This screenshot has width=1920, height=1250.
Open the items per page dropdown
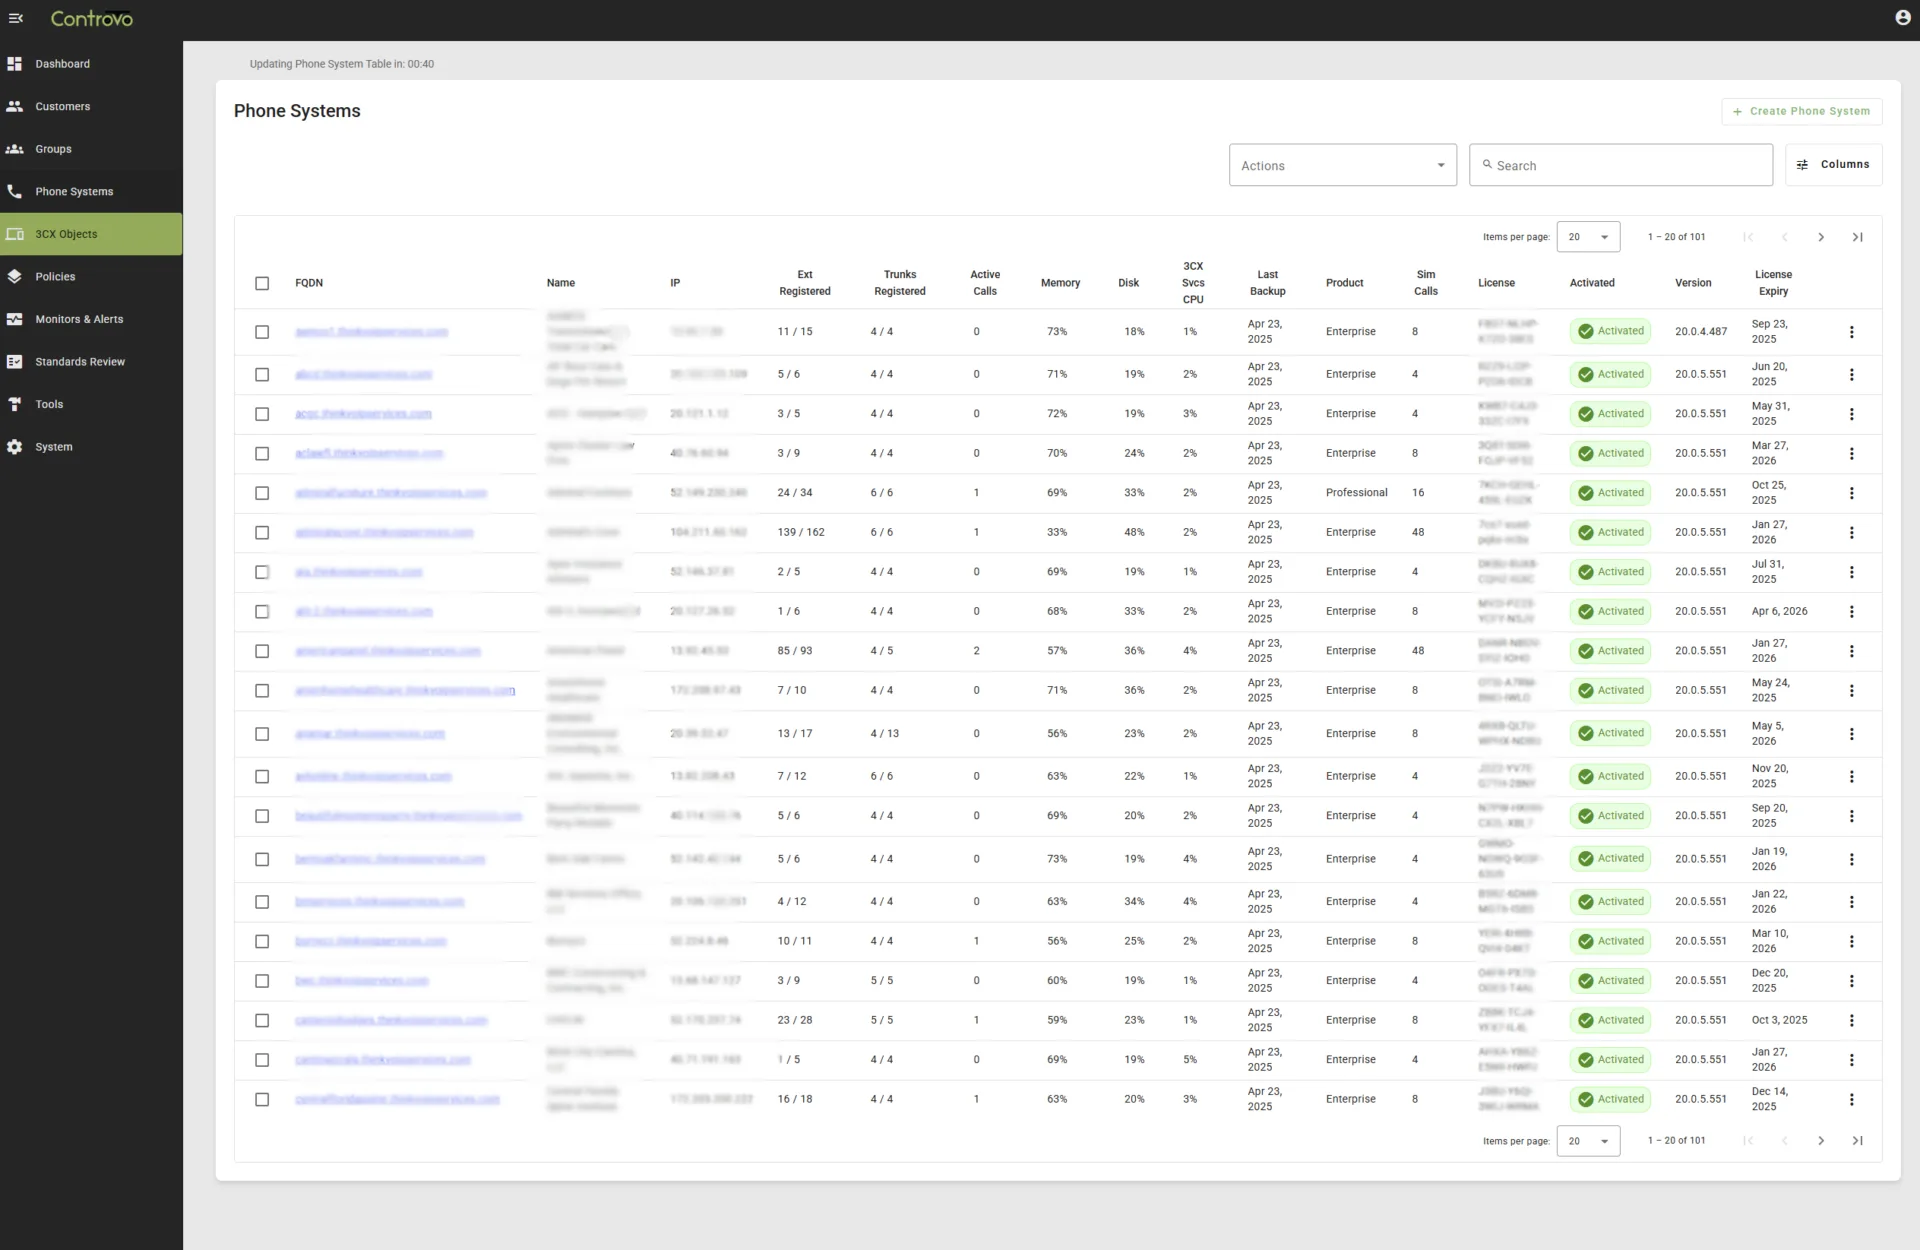[x=1588, y=236]
